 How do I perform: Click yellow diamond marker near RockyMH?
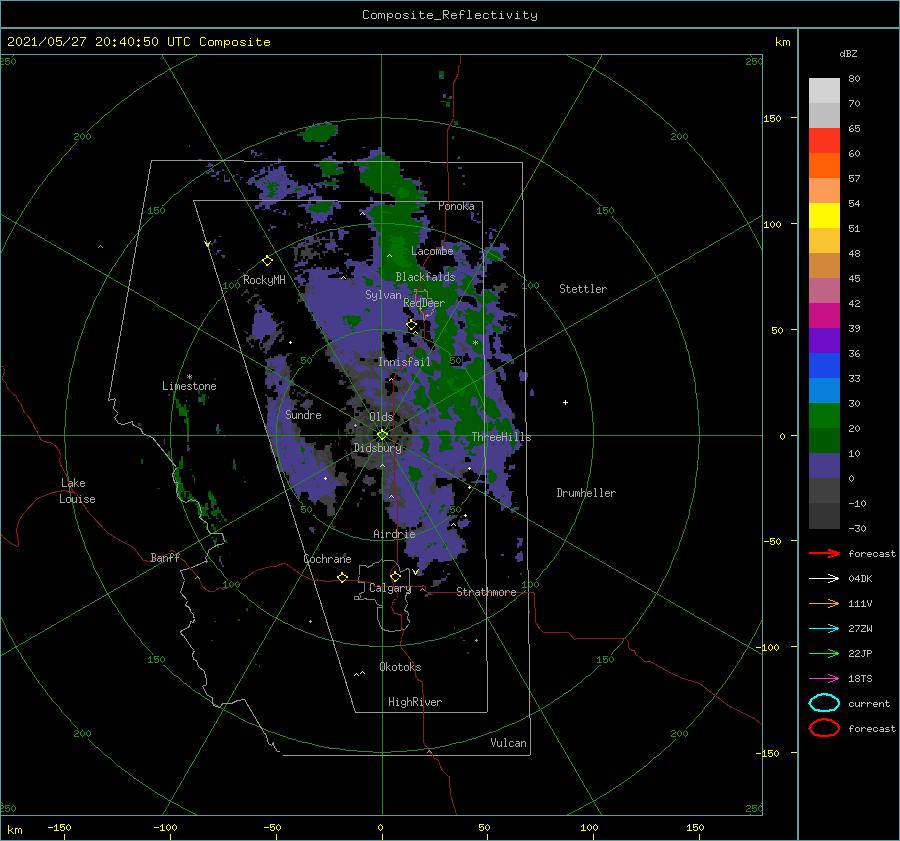click(267, 261)
